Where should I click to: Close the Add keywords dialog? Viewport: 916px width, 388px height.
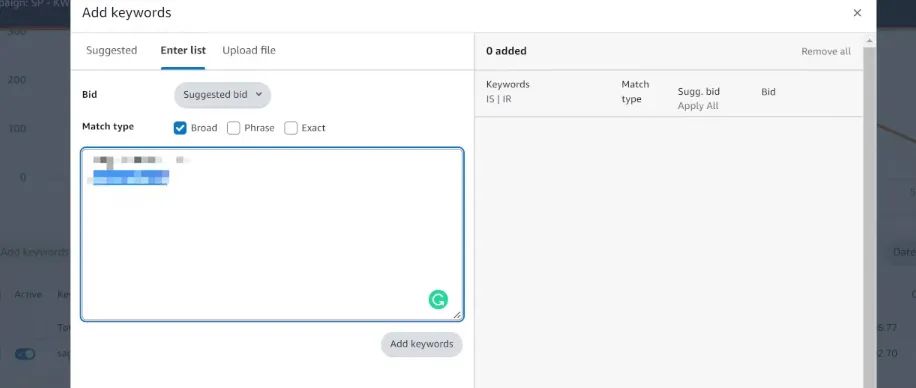click(857, 13)
